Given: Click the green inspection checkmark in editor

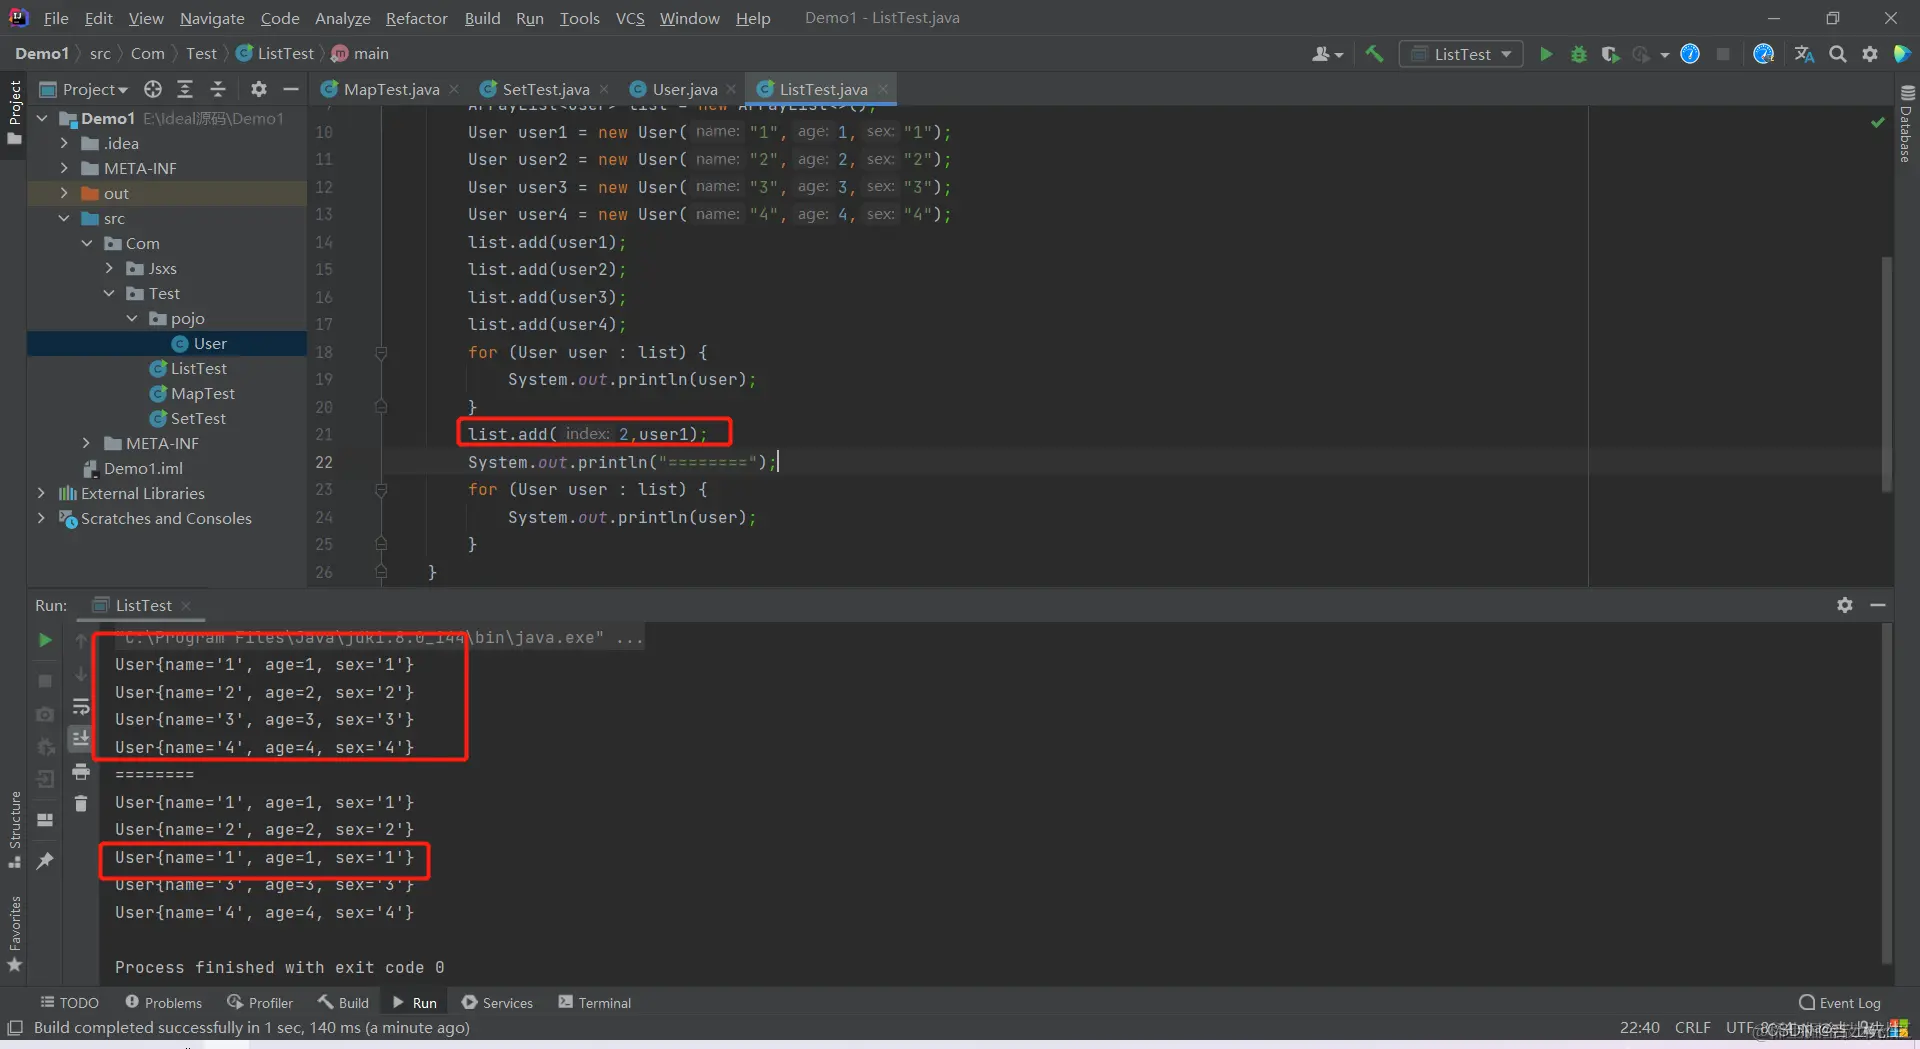Looking at the screenshot, I should (1878, 122).
